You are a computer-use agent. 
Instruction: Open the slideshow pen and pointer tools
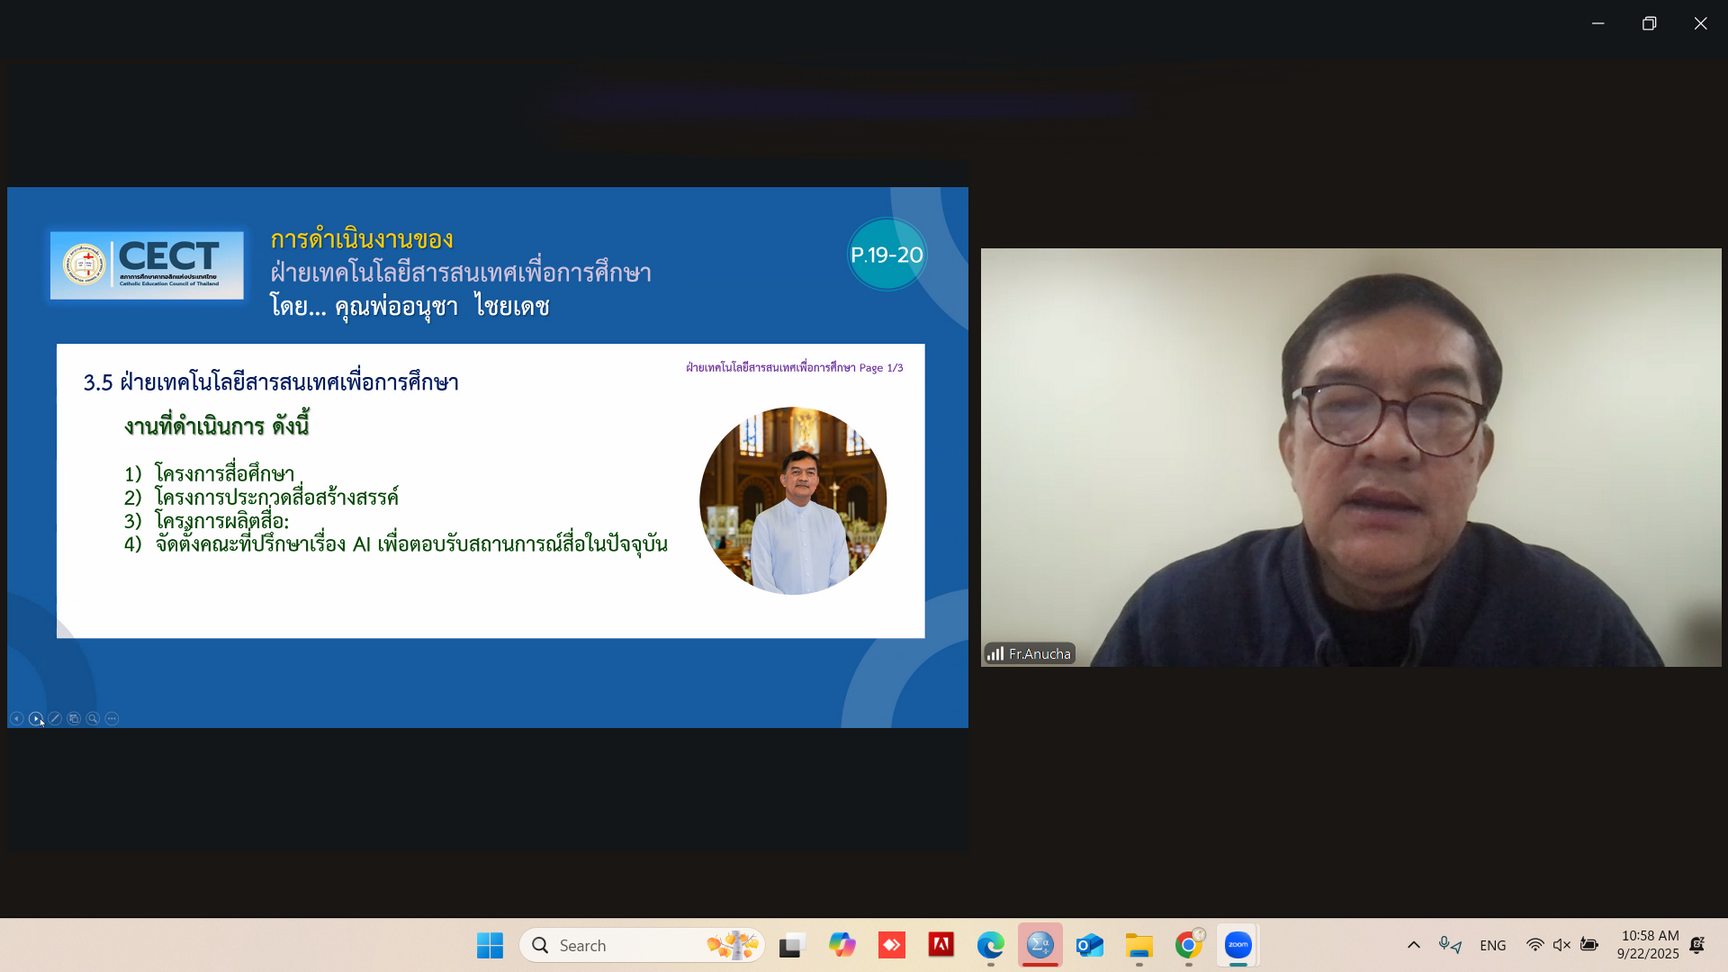pos(55,718)
